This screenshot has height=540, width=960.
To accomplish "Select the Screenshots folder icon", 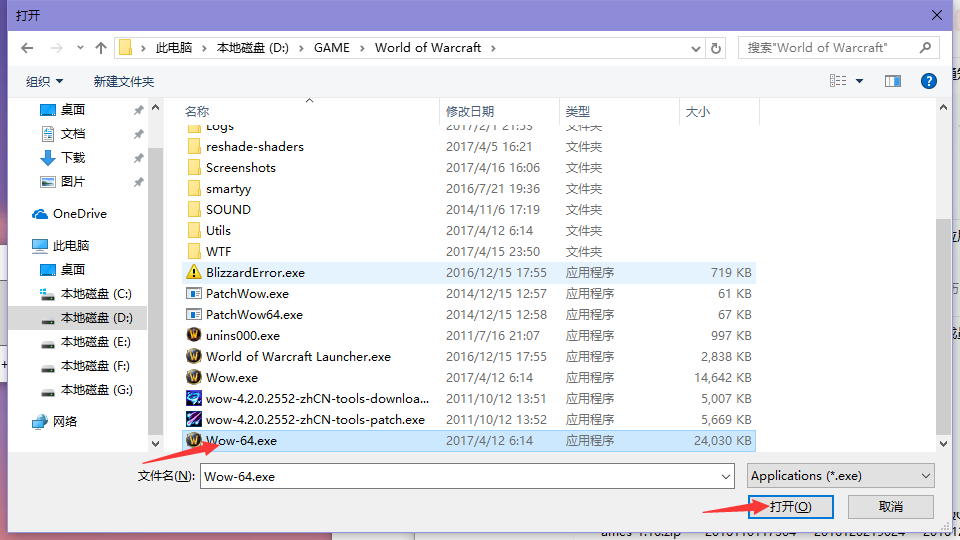I will point(194,167).
